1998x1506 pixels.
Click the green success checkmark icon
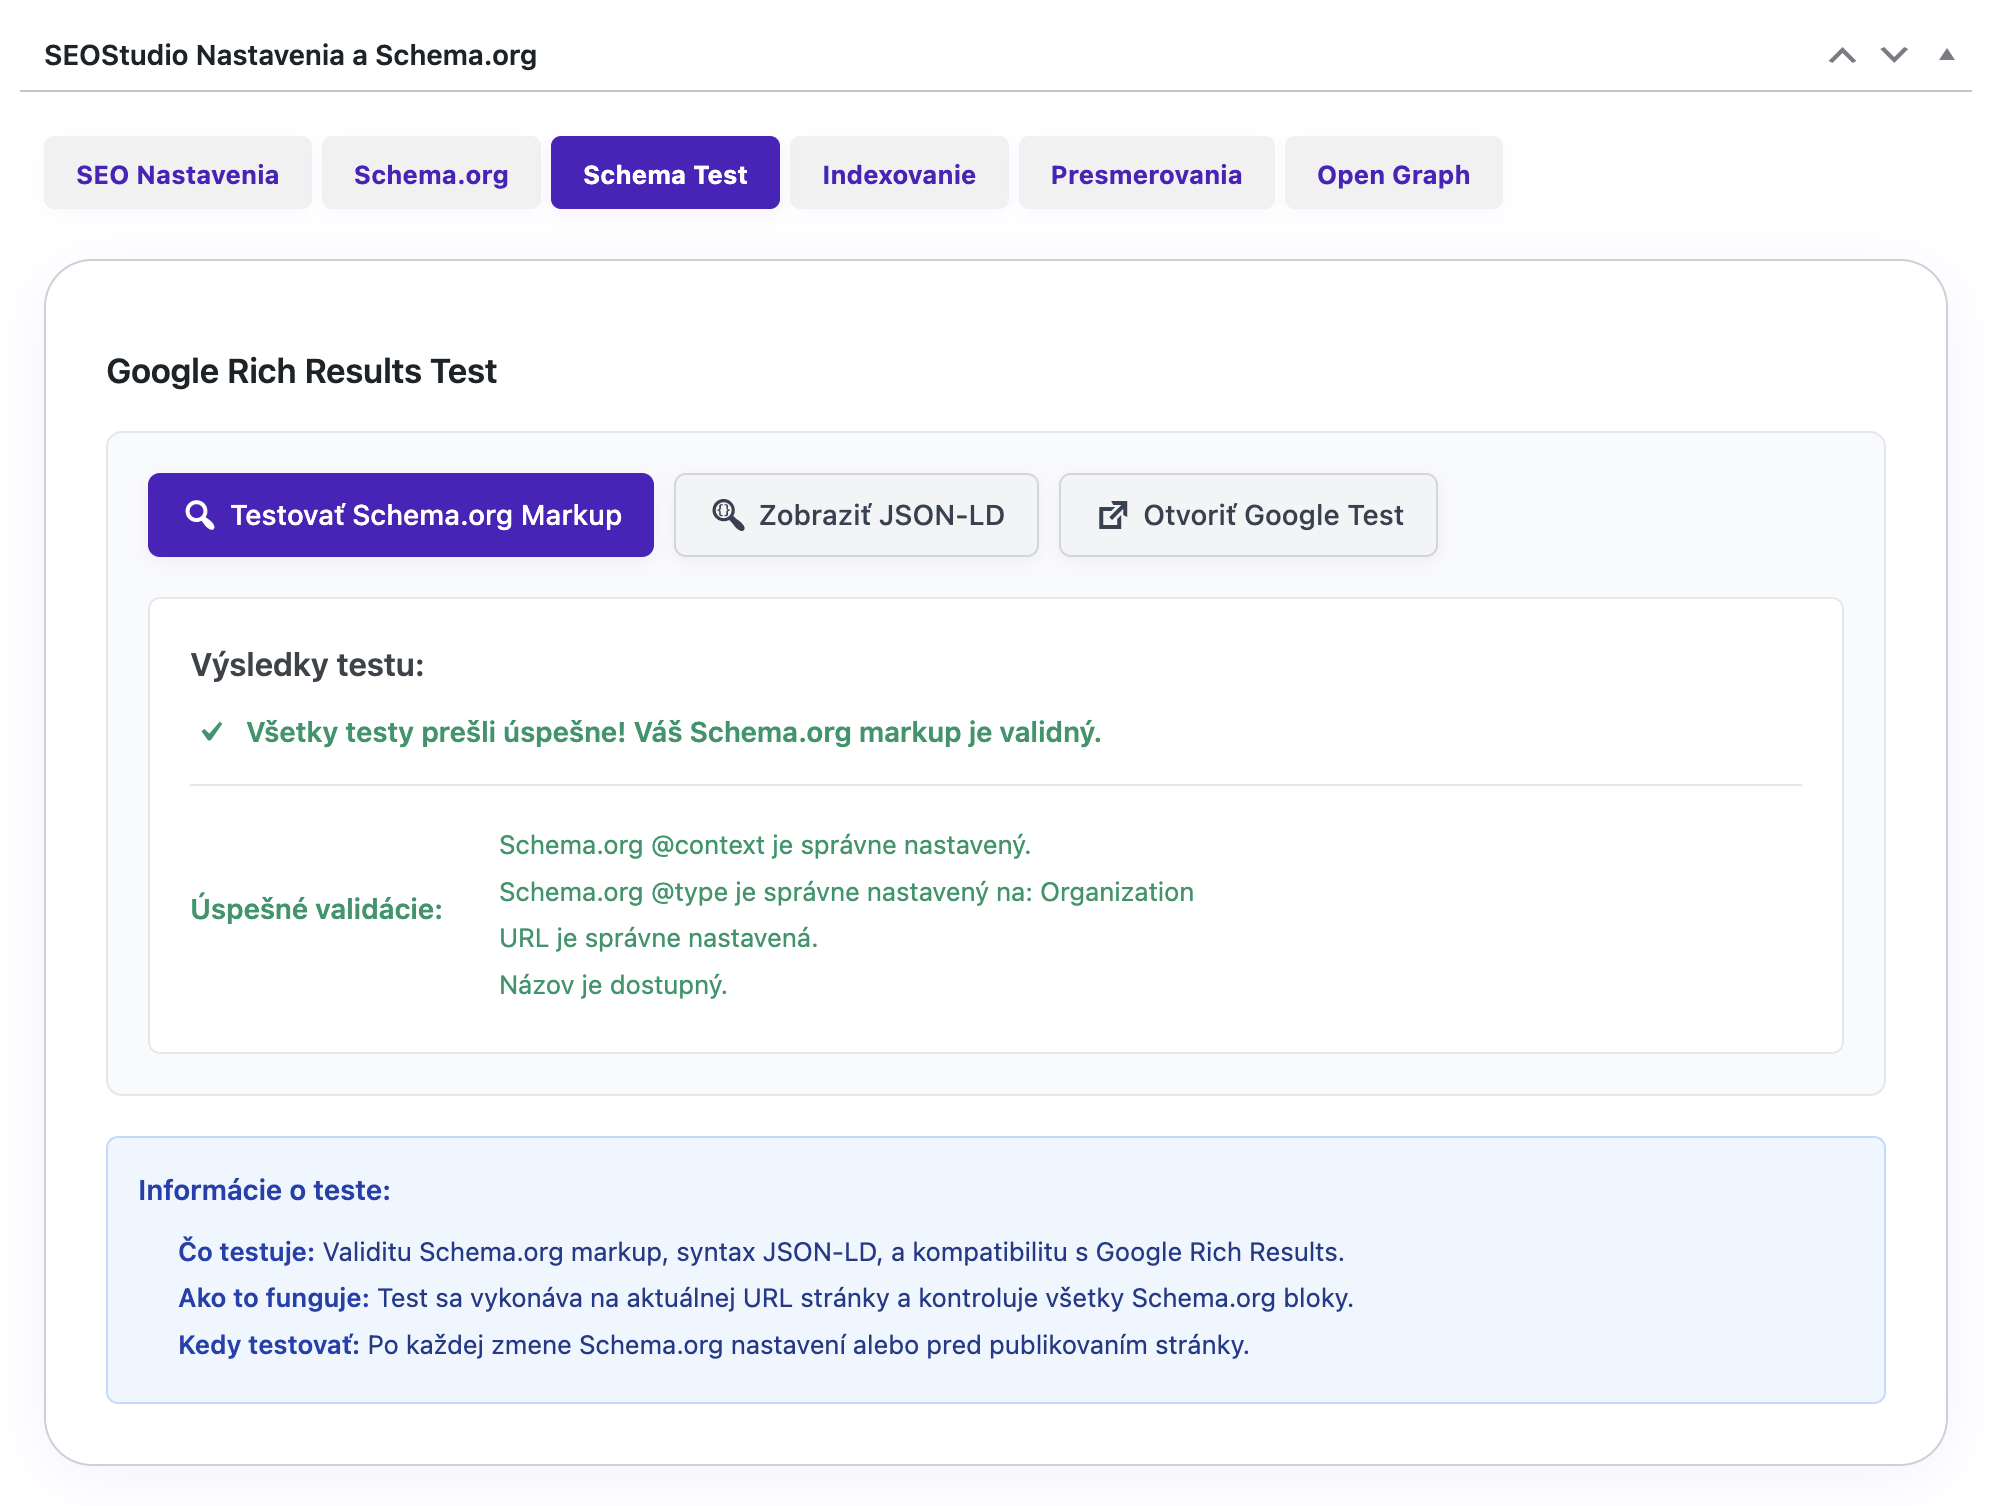click(x=212, y=732)
